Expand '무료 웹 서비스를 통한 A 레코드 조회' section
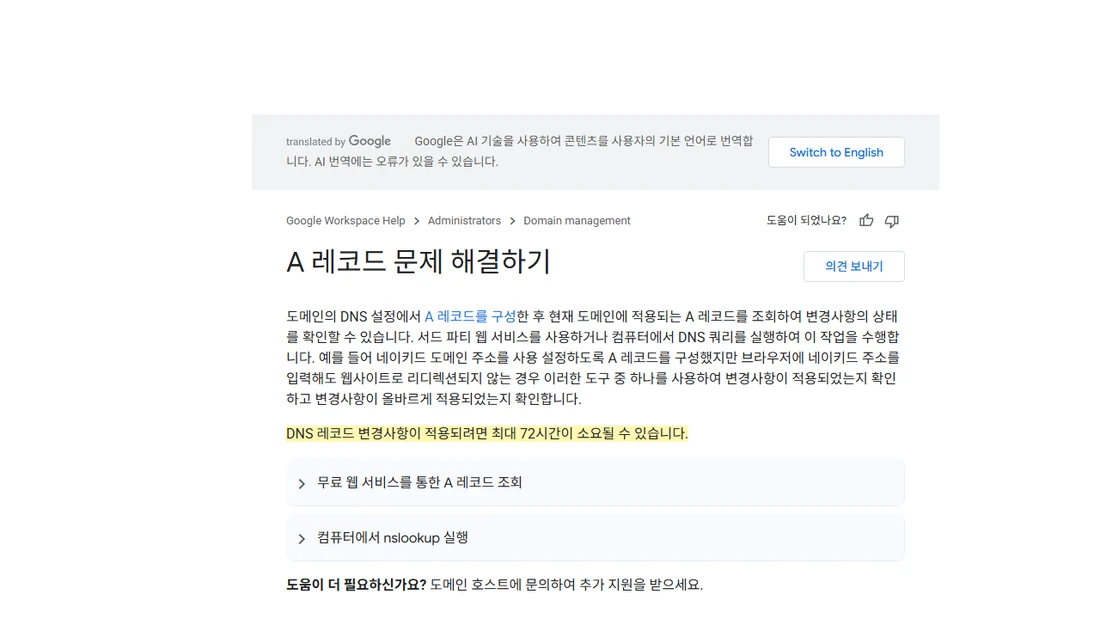Image resolution: width=1100 pixels, height=619 pixels. pos(595,483)
